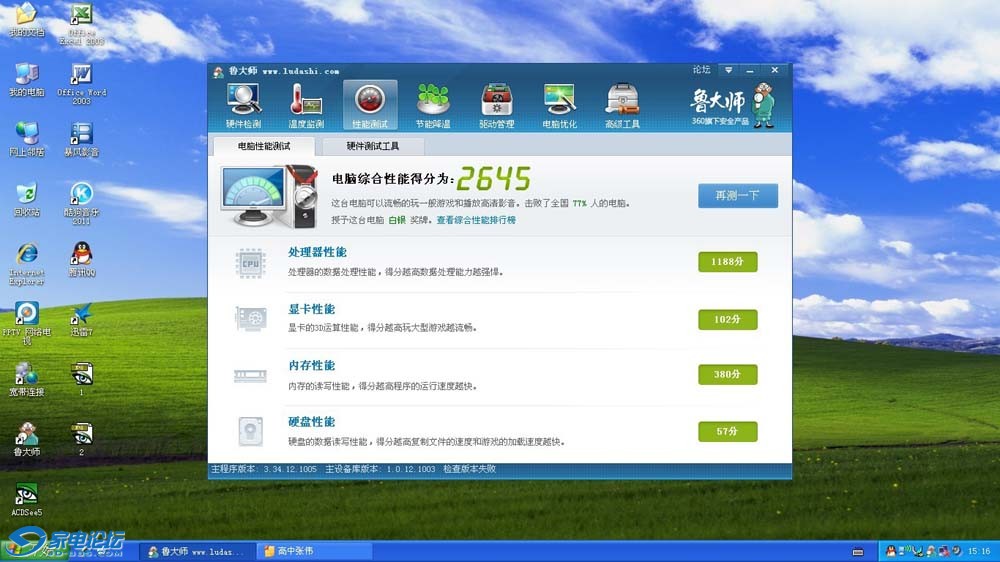This screenshot has height=562, width=1000.
Task: Select the 电脑性能测试 tab
Action: (263, 146)
